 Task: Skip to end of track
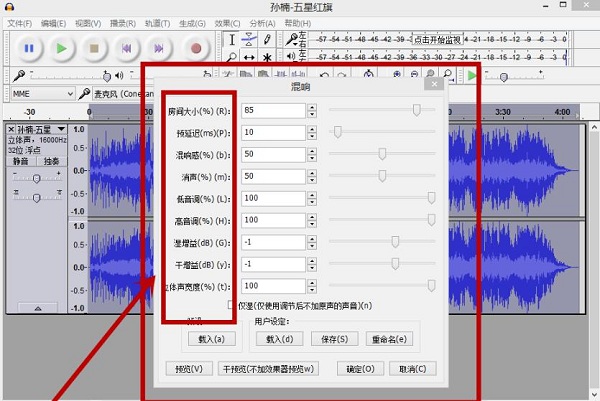pos(158,47)
